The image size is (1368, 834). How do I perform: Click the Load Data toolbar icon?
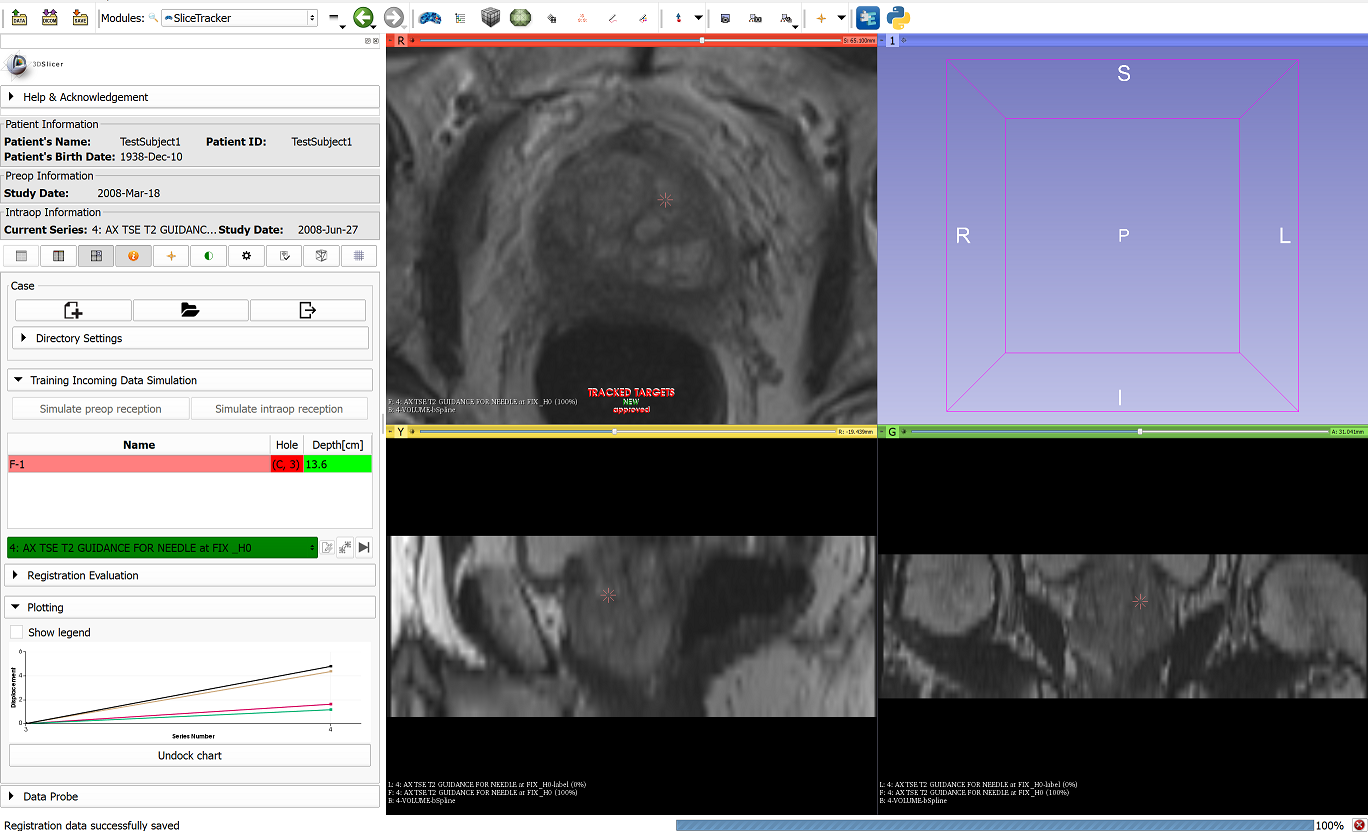coord(19,17)
